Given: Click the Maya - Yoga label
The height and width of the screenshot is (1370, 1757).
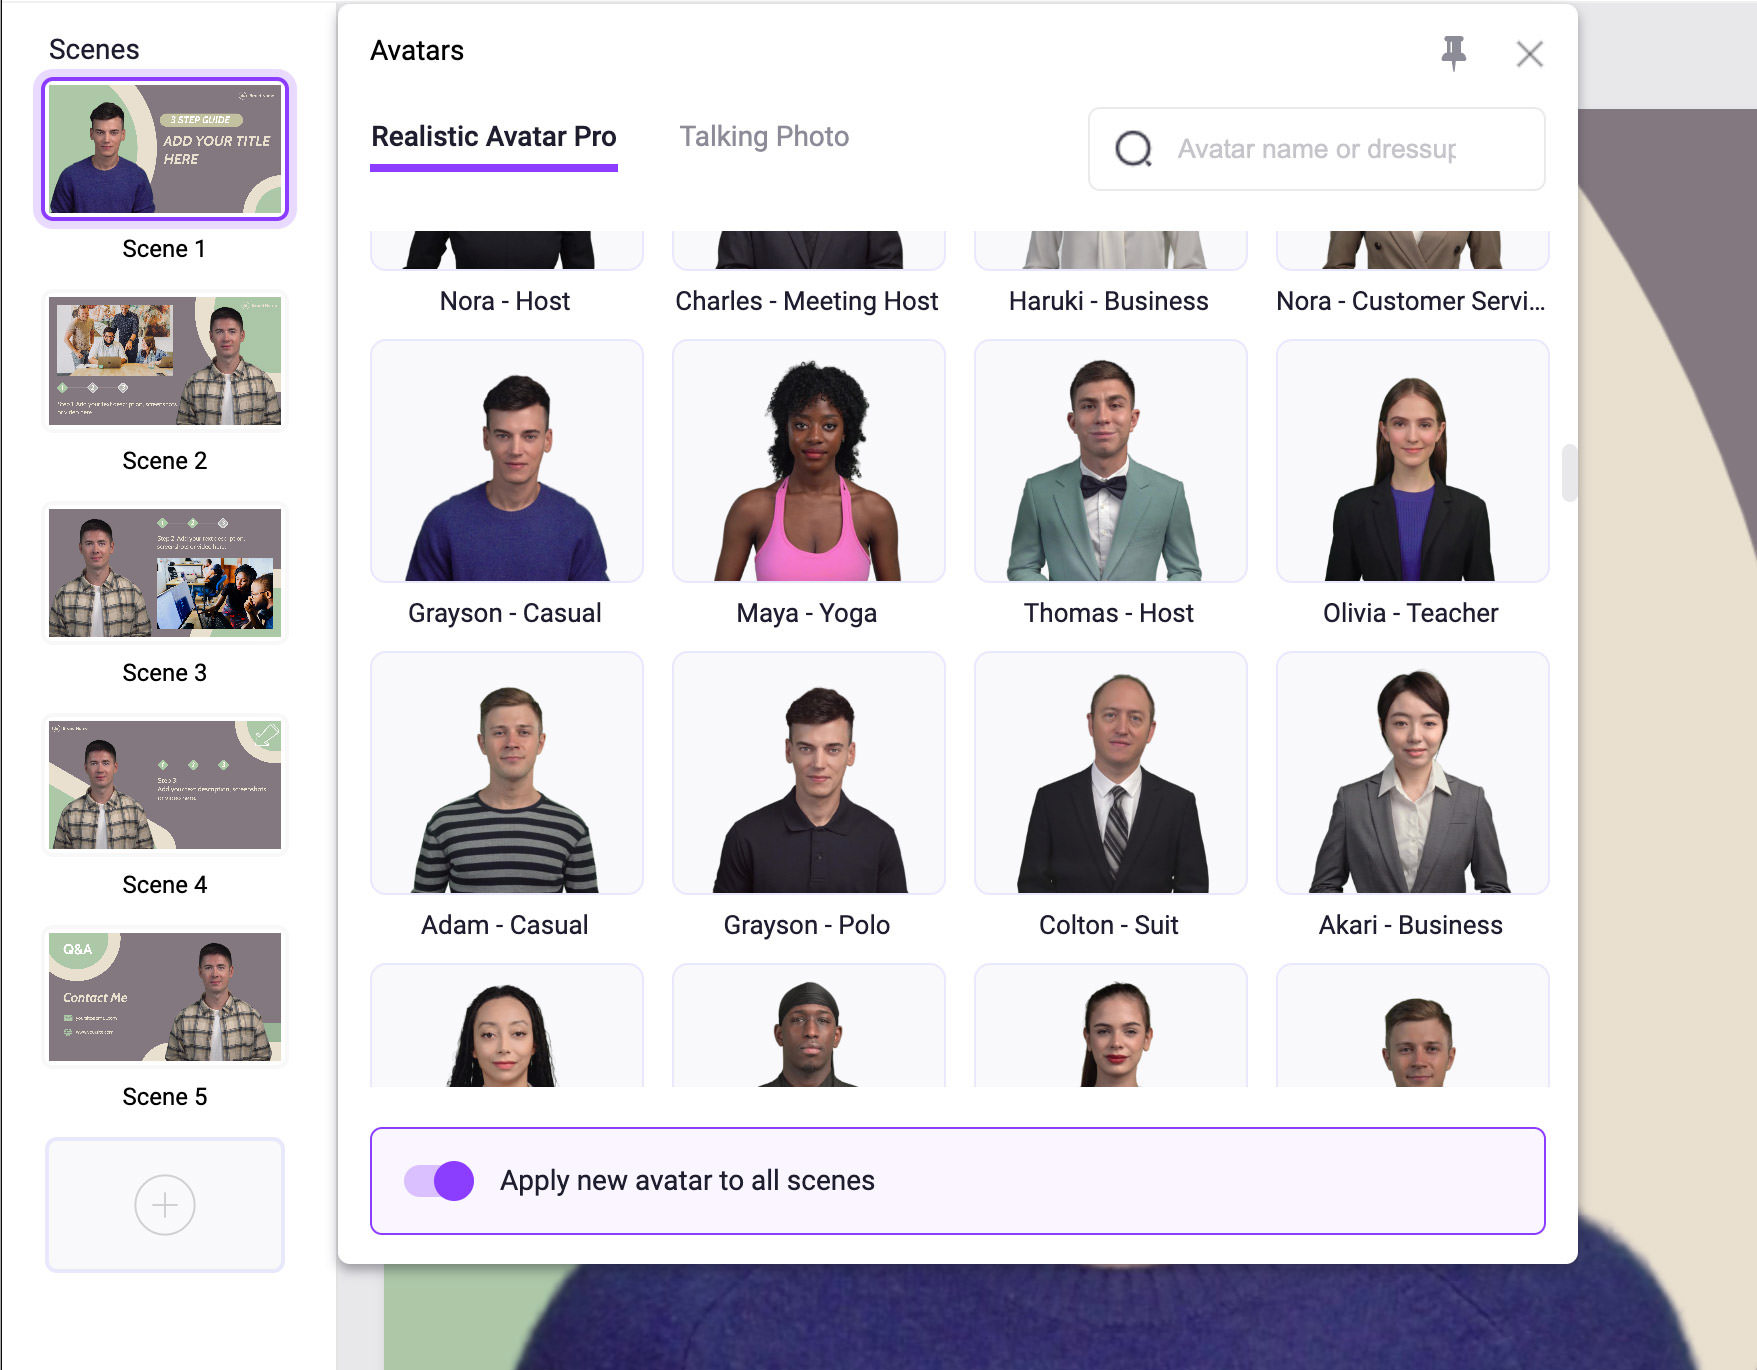Looking at the screenshot, I should (x=807, y=613).
